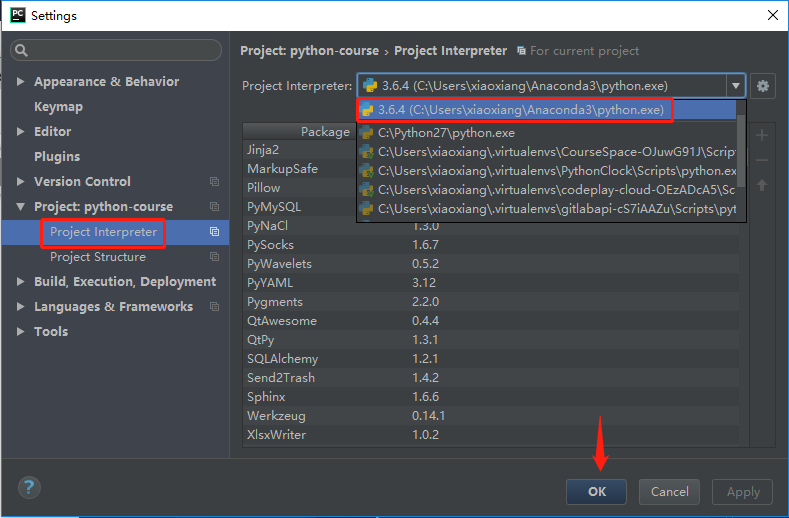Select the QtAwesome package row
Image resolution: width=789 pixels, height=518 pixels.
click(491, 321)
